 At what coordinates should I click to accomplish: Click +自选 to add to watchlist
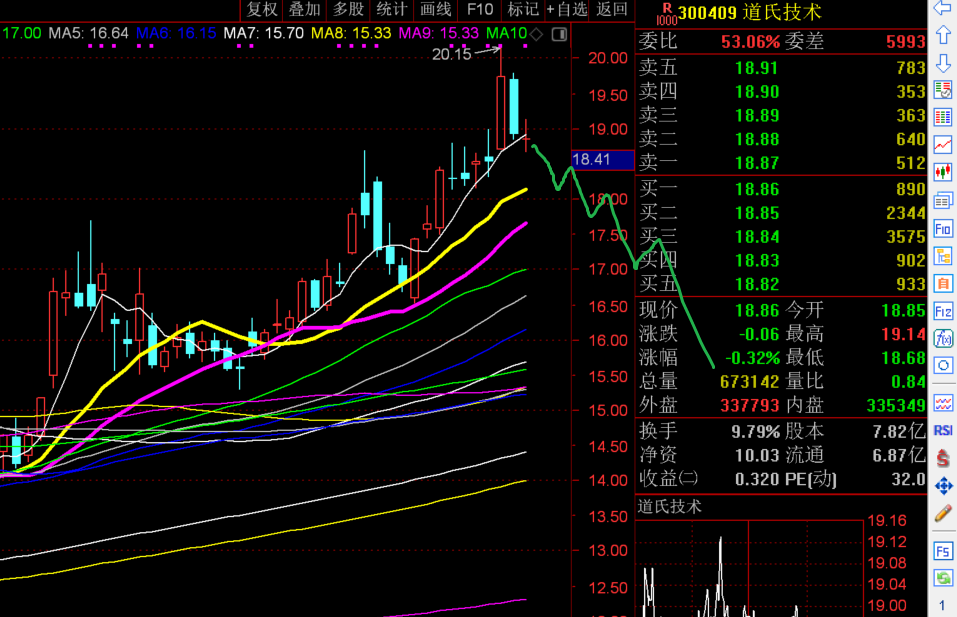[566, 10]
